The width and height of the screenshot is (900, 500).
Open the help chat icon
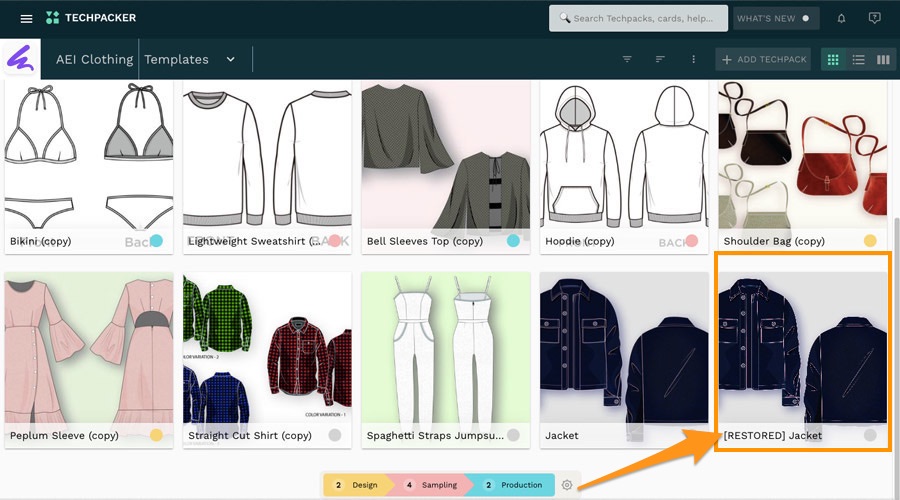point(874,18)
